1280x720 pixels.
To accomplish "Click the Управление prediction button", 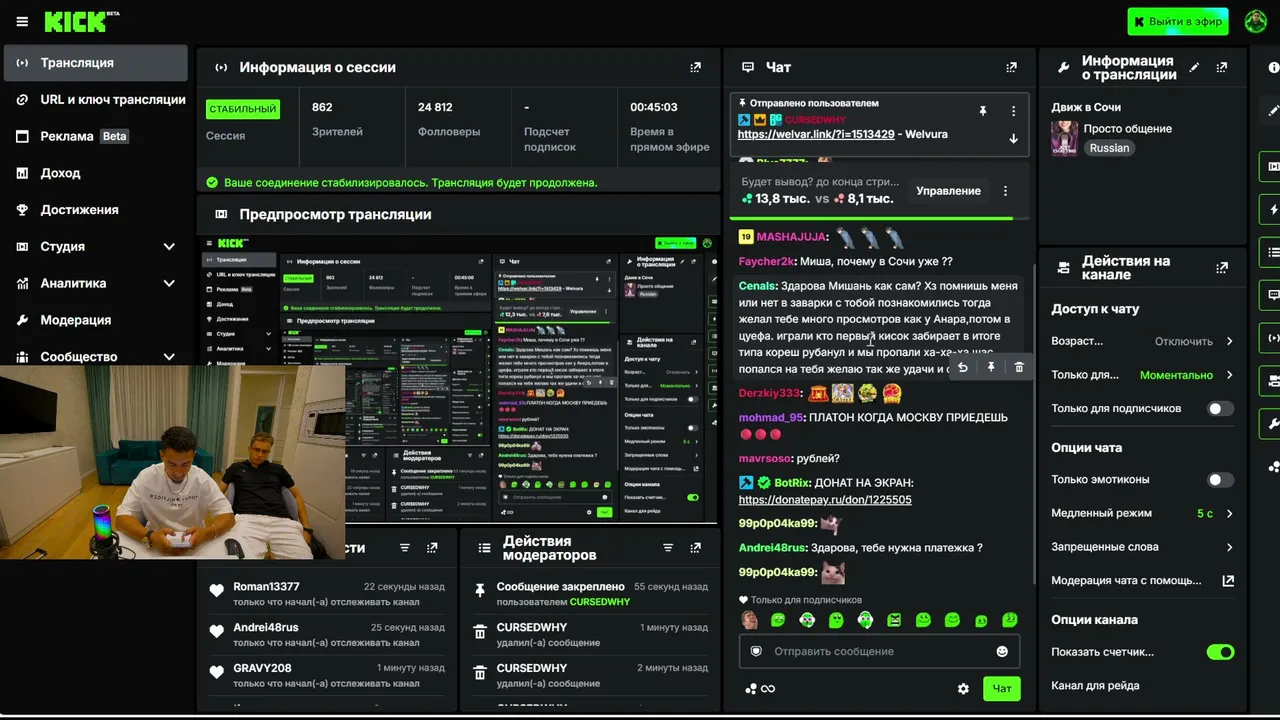I will [948, 191].
